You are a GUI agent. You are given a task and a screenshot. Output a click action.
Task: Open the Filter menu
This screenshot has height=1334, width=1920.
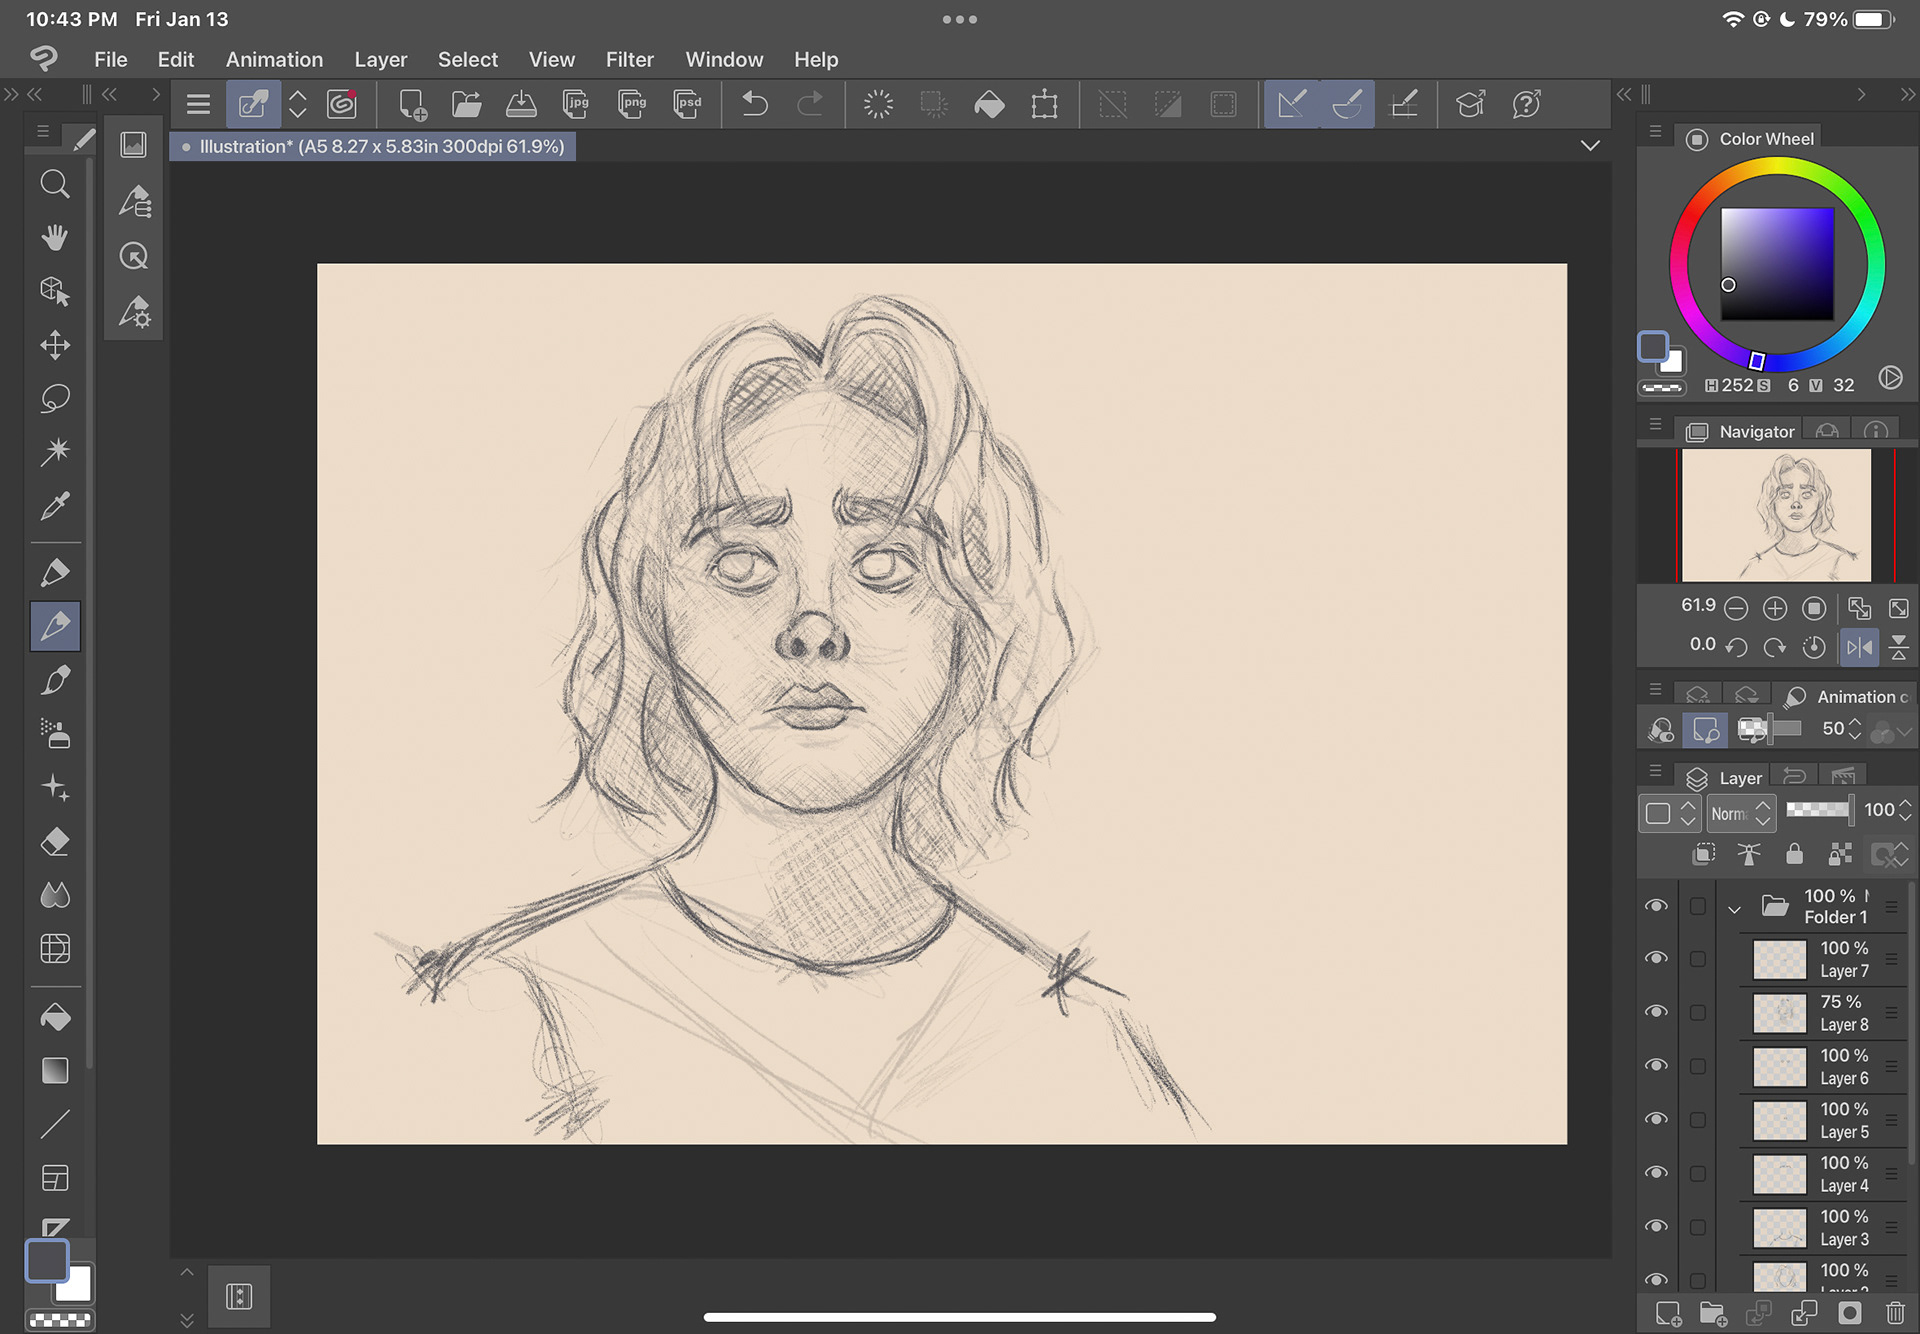tap(629, 60)
